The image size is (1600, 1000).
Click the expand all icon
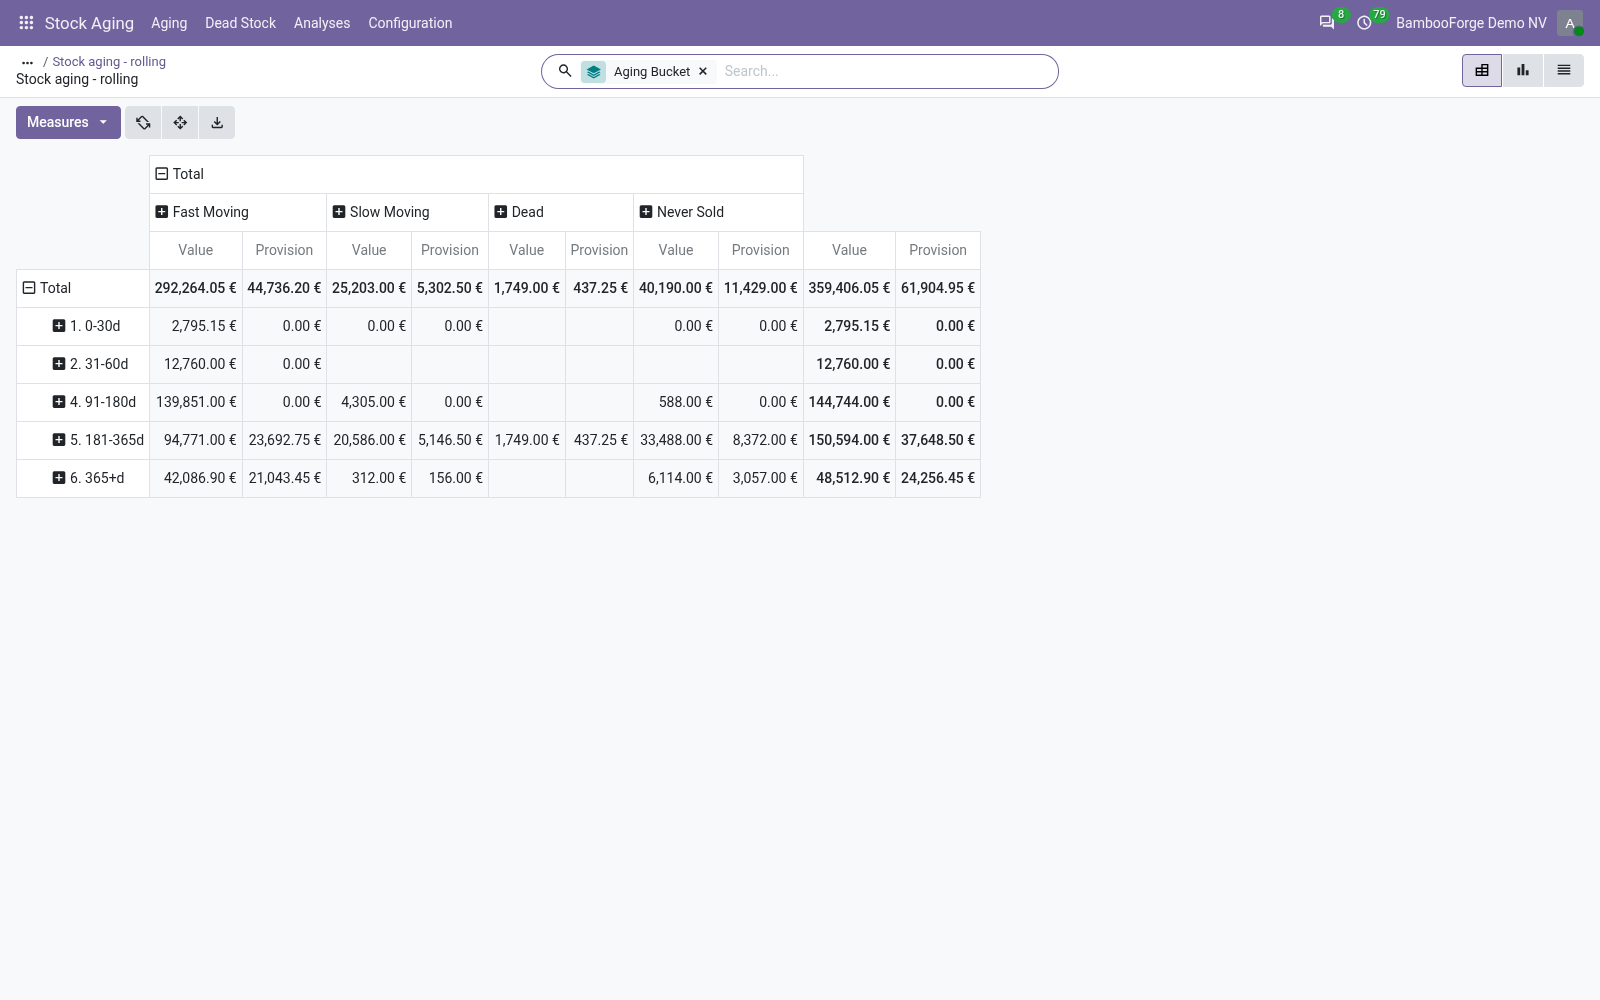click(x=180, y=122)
